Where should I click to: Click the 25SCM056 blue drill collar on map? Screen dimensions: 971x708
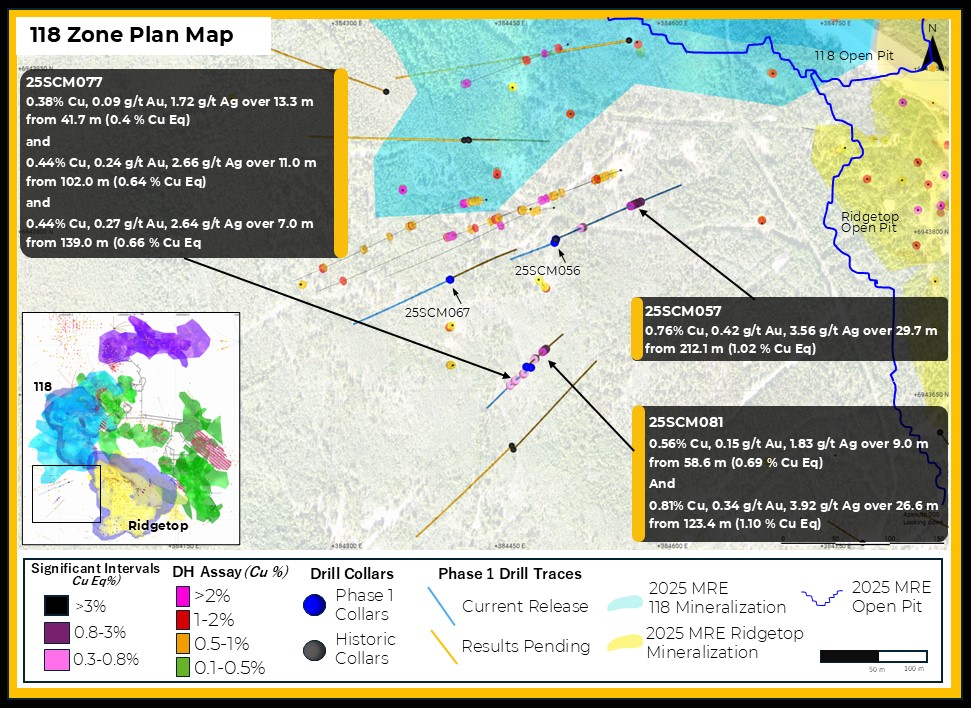pyautogui.click(x=555, y=240)
